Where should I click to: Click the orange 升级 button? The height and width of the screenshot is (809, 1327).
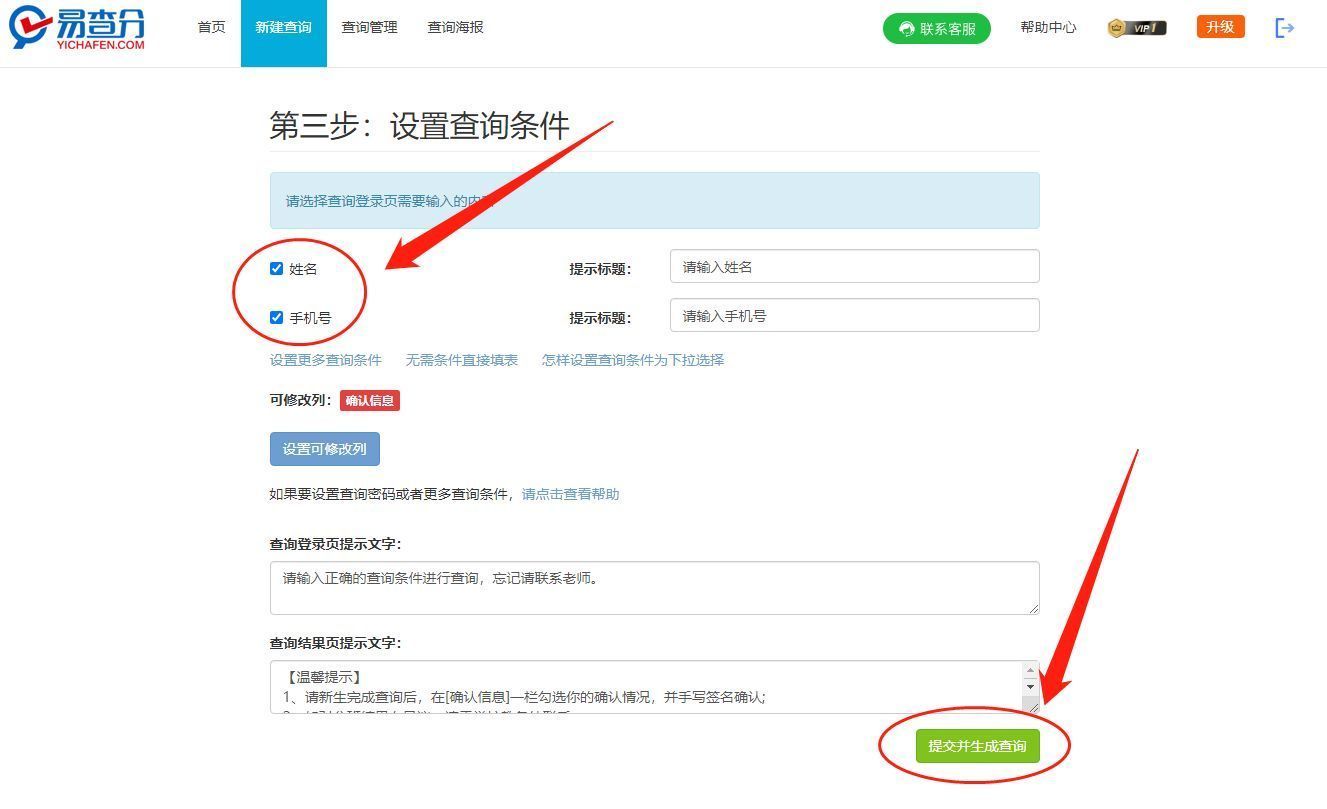[1220, 27]
